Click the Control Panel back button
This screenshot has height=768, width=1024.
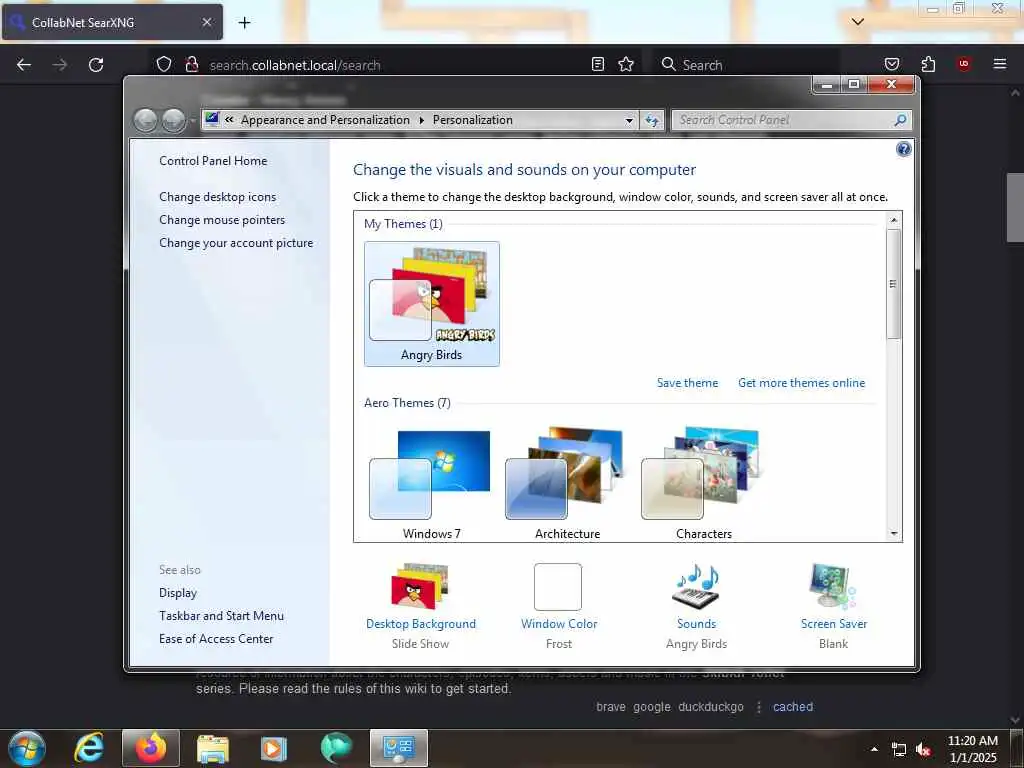click(x=146, y=120)
